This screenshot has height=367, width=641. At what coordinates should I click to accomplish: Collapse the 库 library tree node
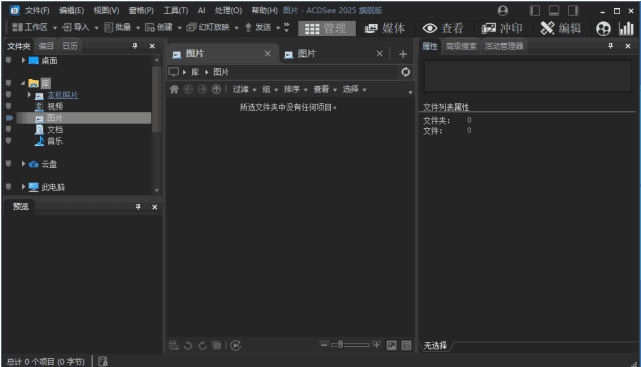(x=23, y=83)
